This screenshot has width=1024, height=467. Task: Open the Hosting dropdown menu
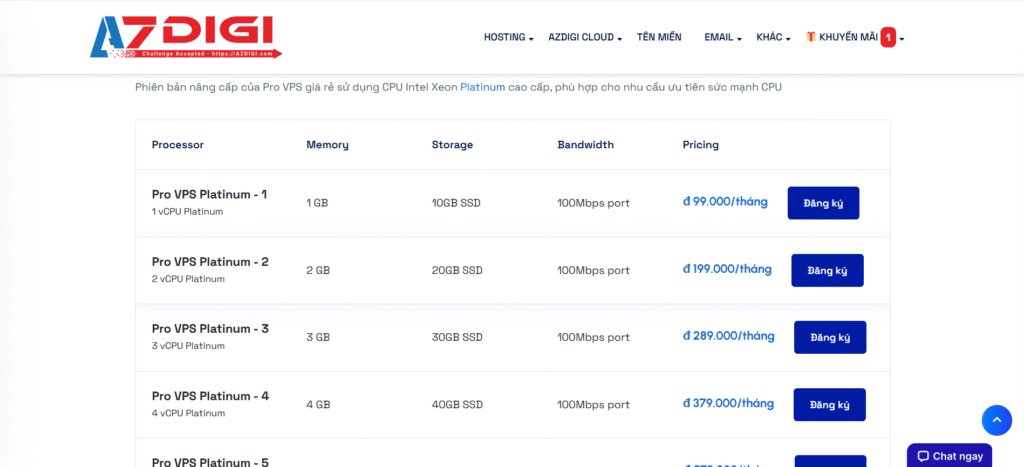(508, 37)
